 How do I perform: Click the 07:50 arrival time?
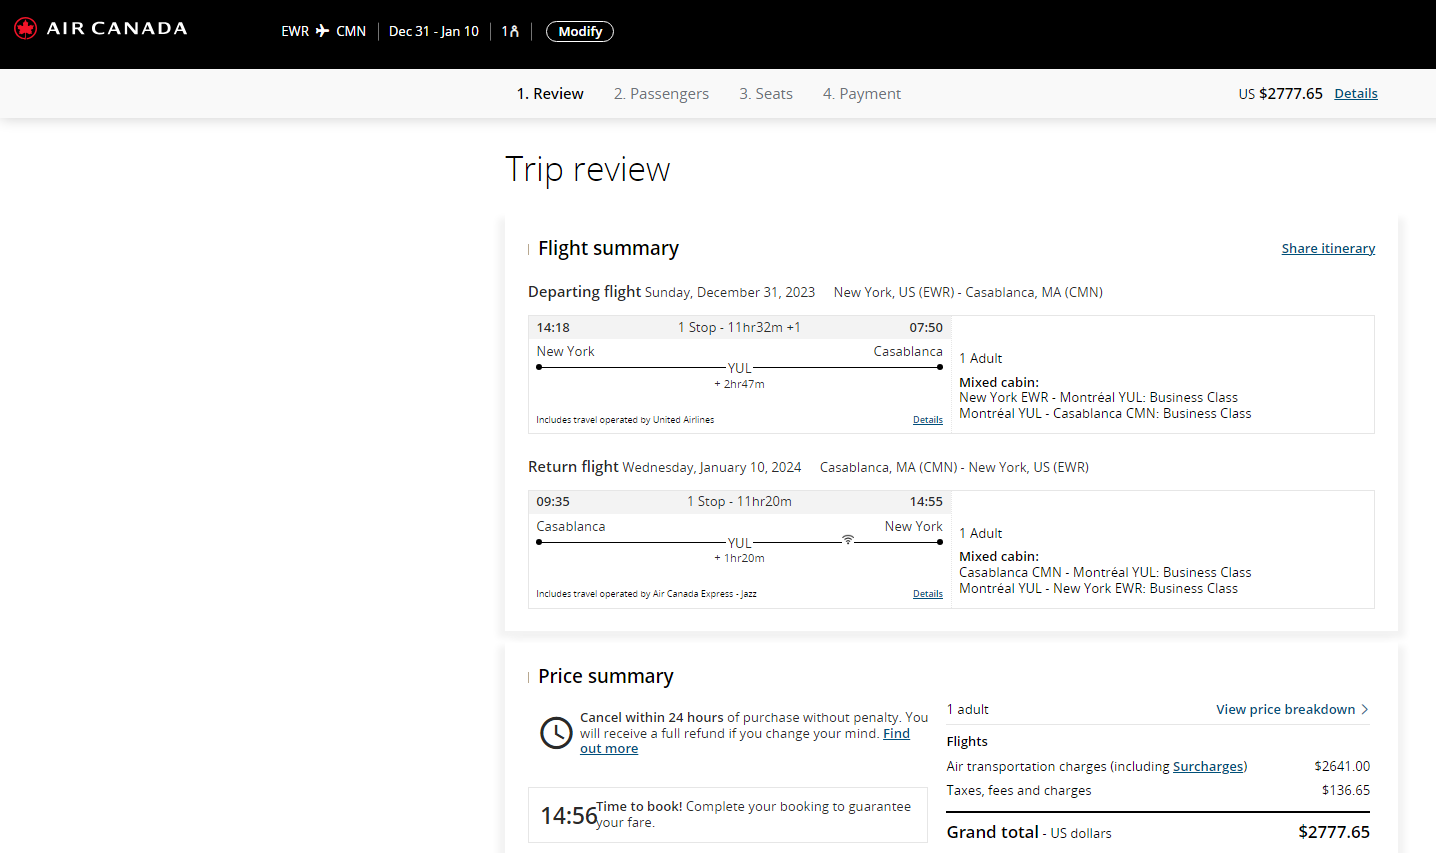[926, 327]
